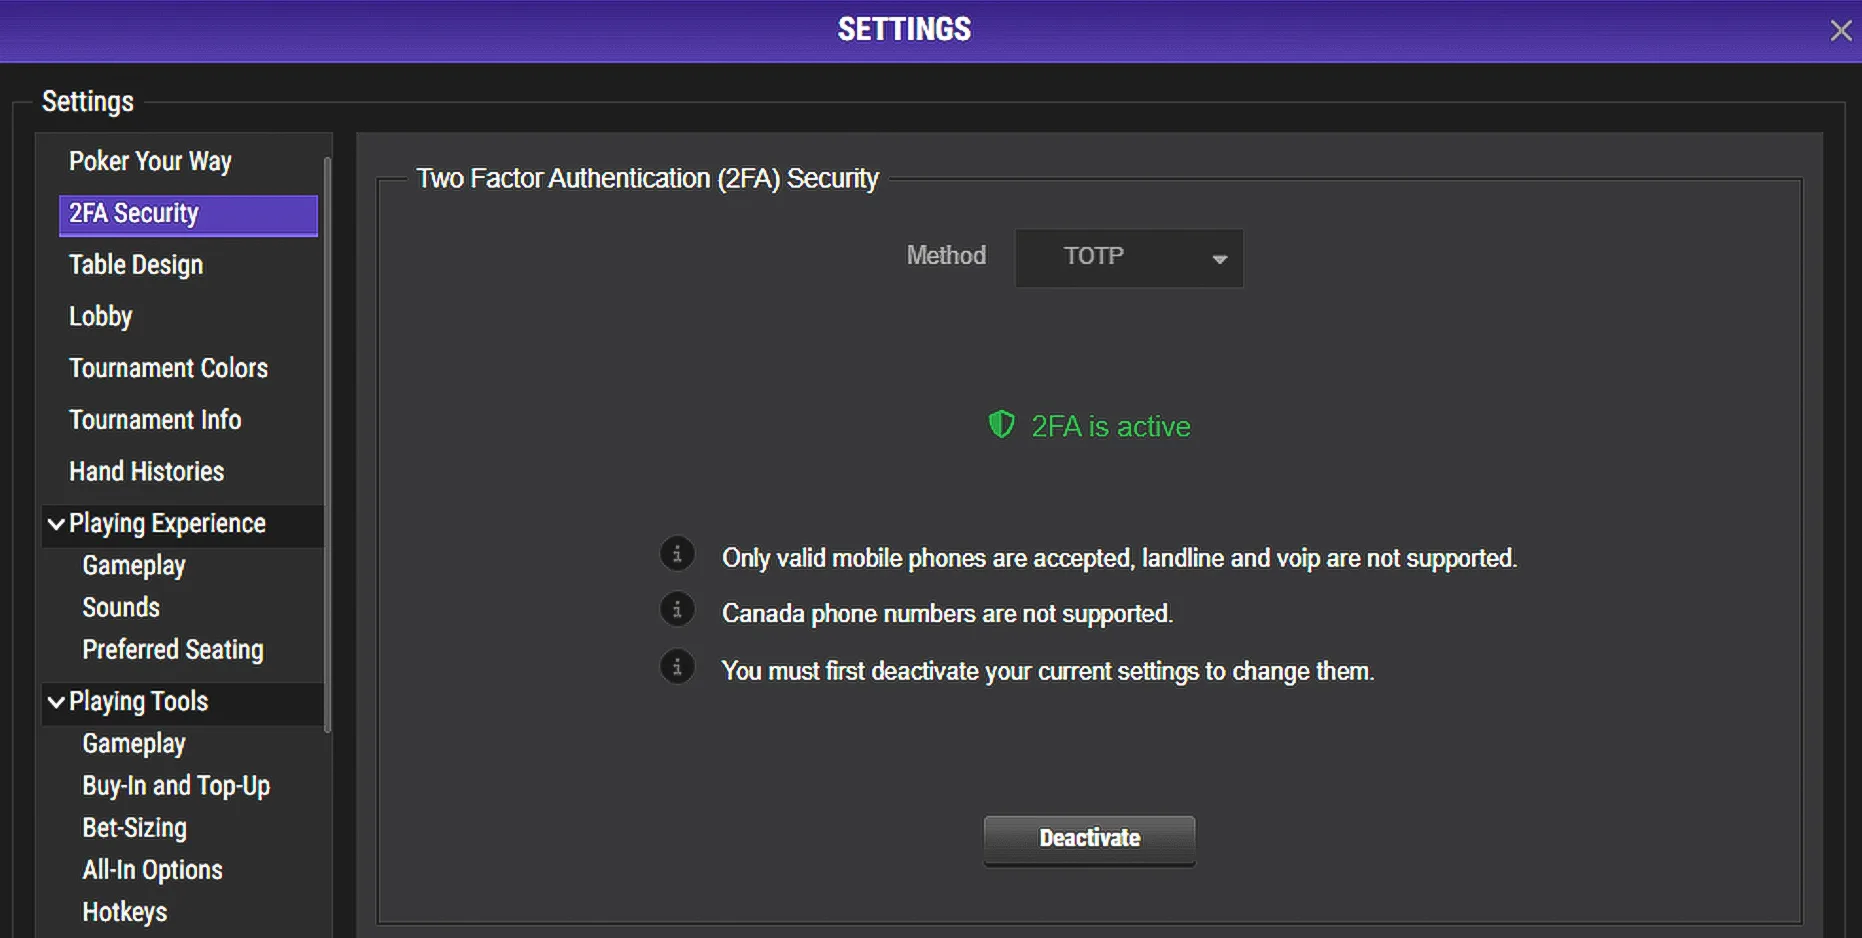Click info icon beside Canada phone note
1862x938 pixels.
click(x=677, y=610)
